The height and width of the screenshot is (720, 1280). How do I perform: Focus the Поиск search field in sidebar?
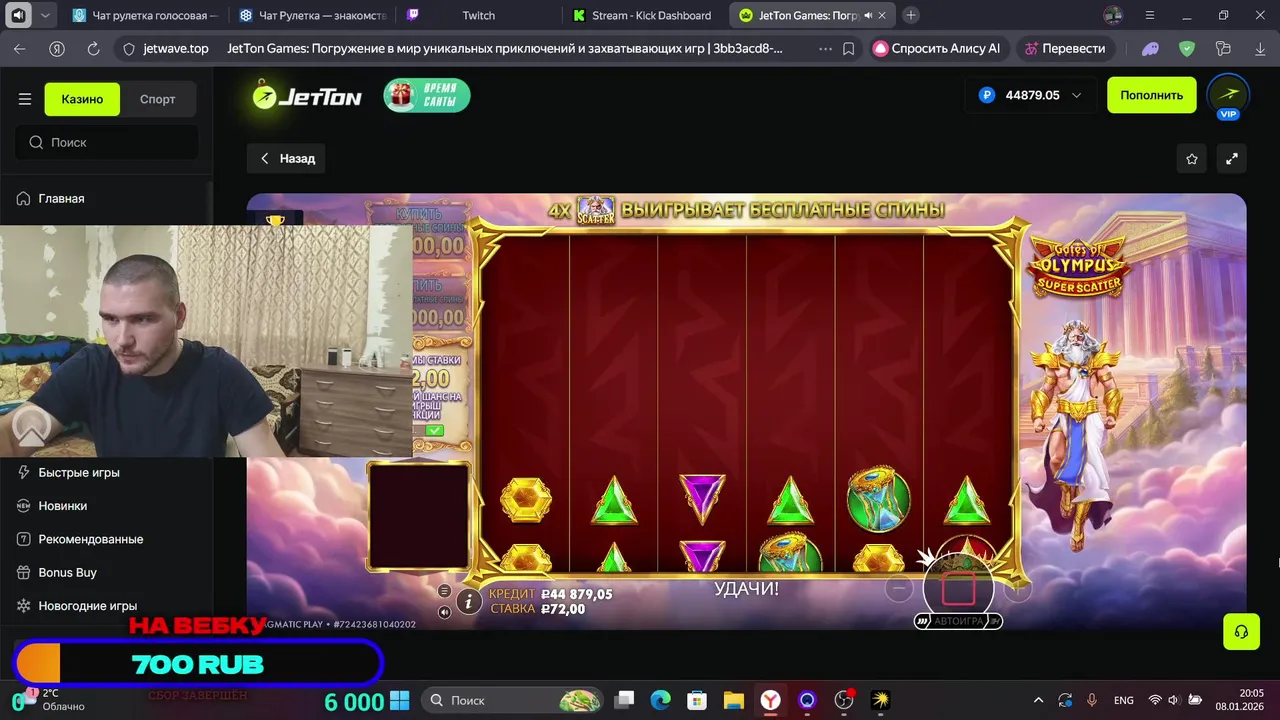pos(106,142)
